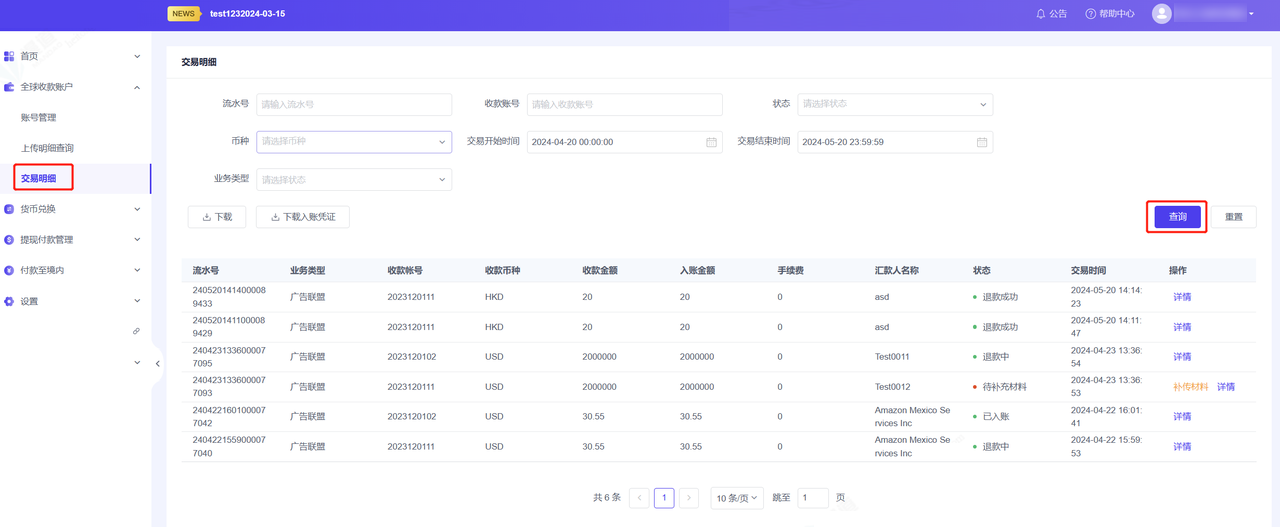
Task: Click the 补传材料 link for Test0012
Action: click(1190, 387)
